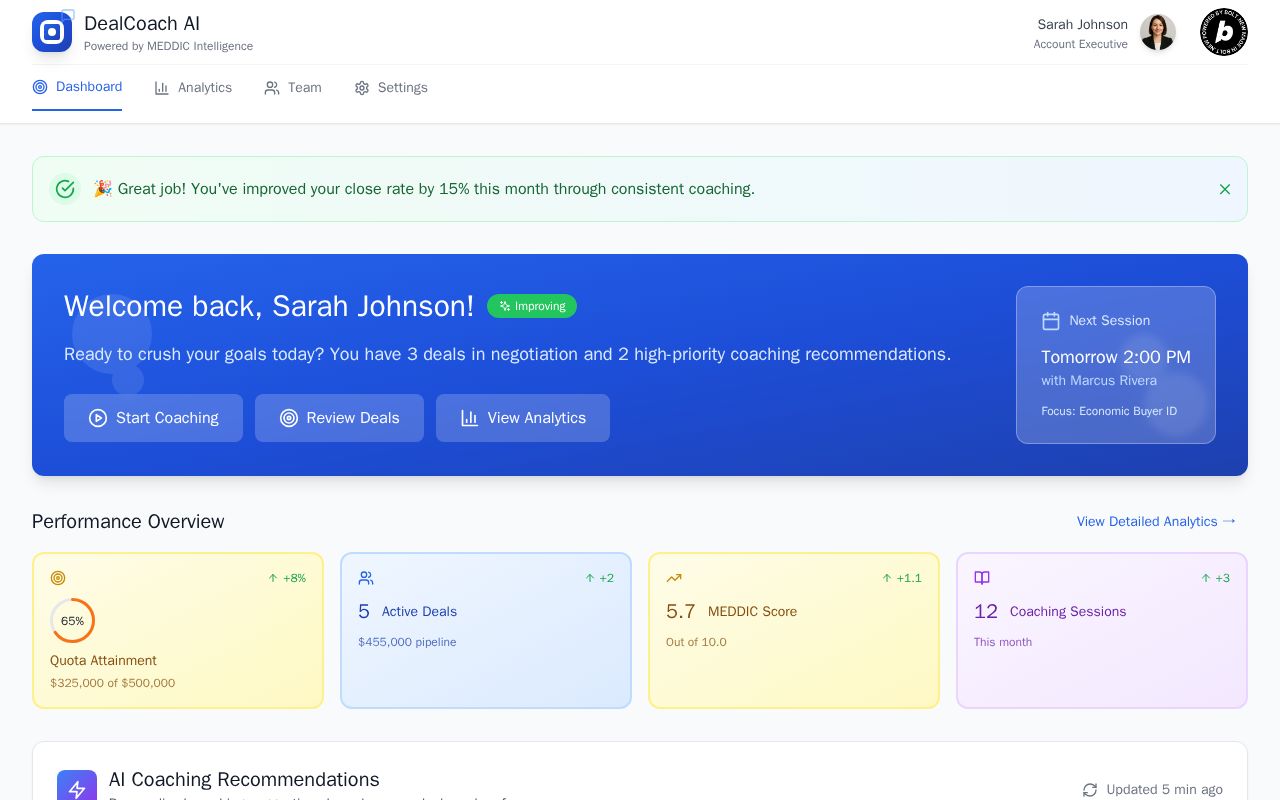
Task: Click '$455,000 pipeline' text
Action: coord(407,642)
